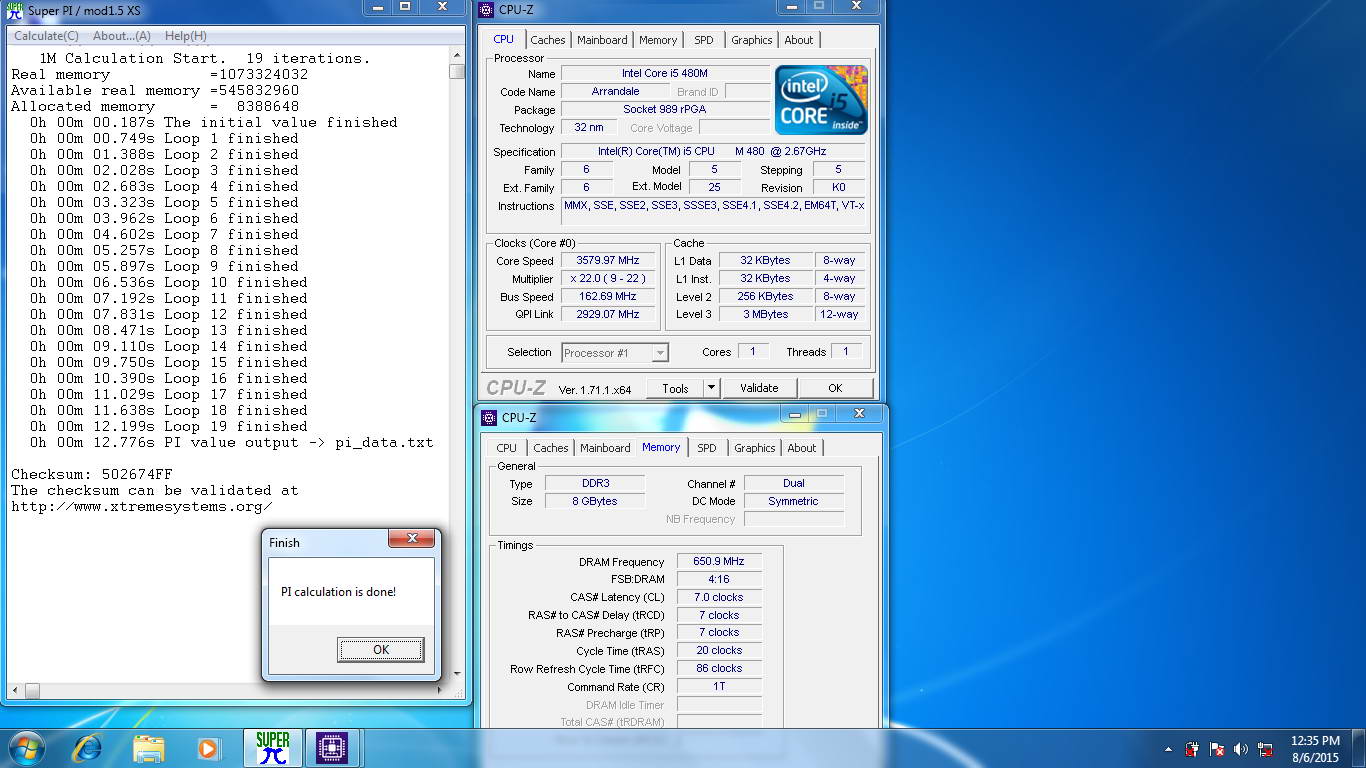Click the Intel Core i5 logo
The height and width of the screenshot is (768, 1366).
click(x=821, y=100)
